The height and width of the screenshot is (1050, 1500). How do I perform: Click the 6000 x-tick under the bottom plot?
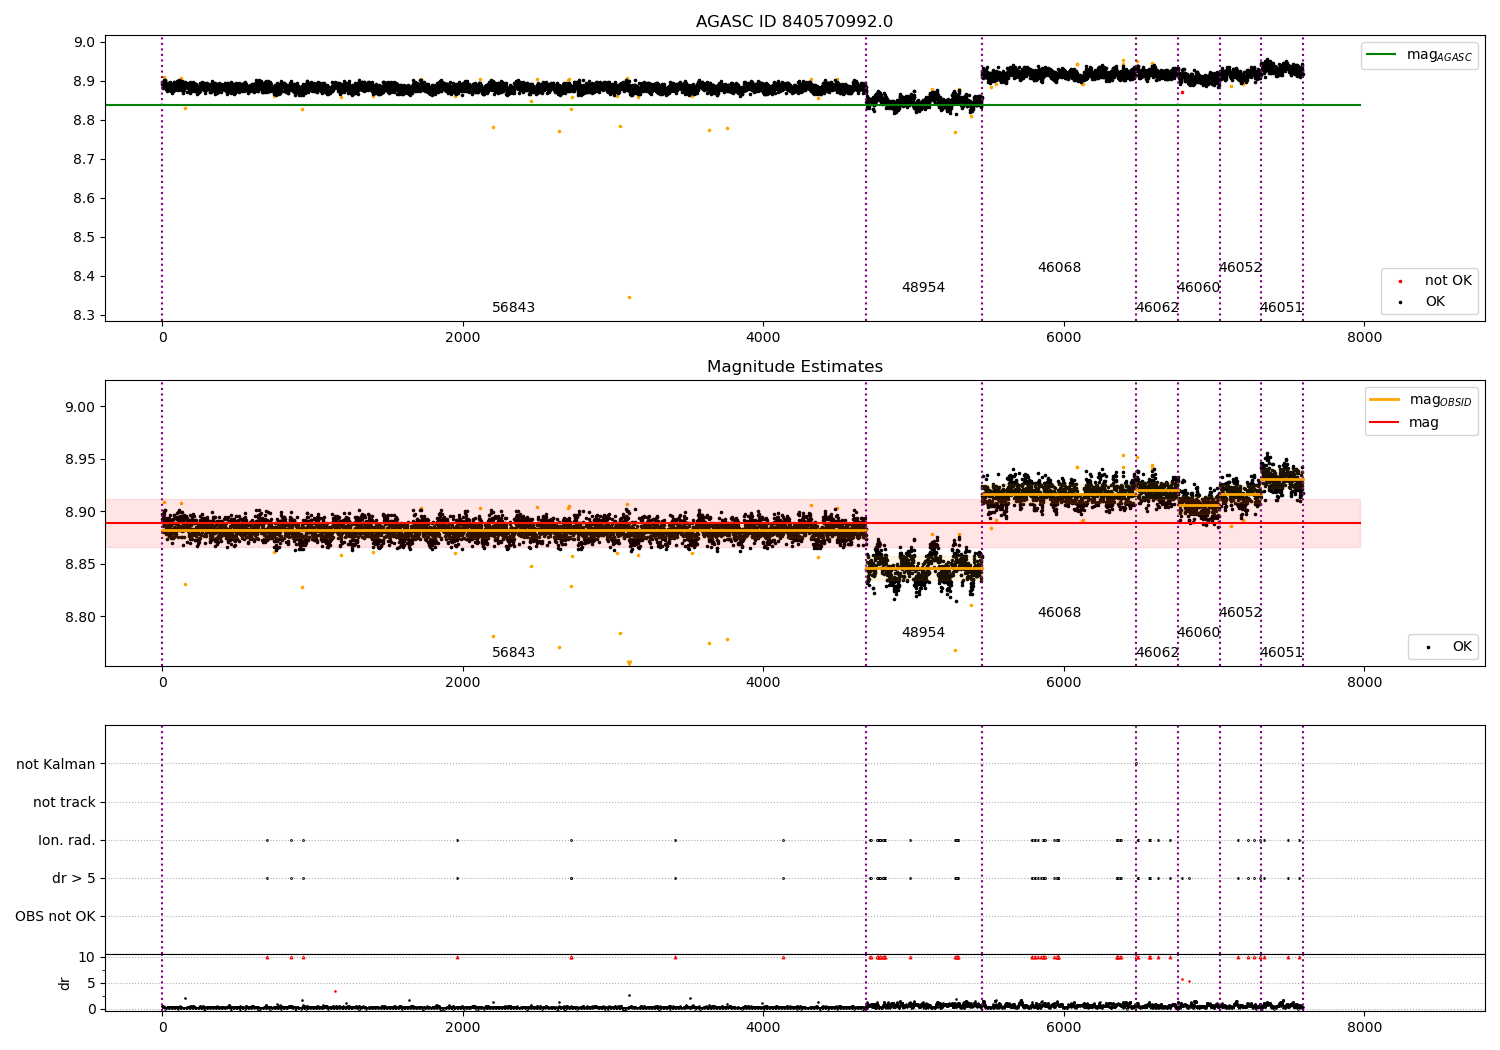[1064, 1028]
